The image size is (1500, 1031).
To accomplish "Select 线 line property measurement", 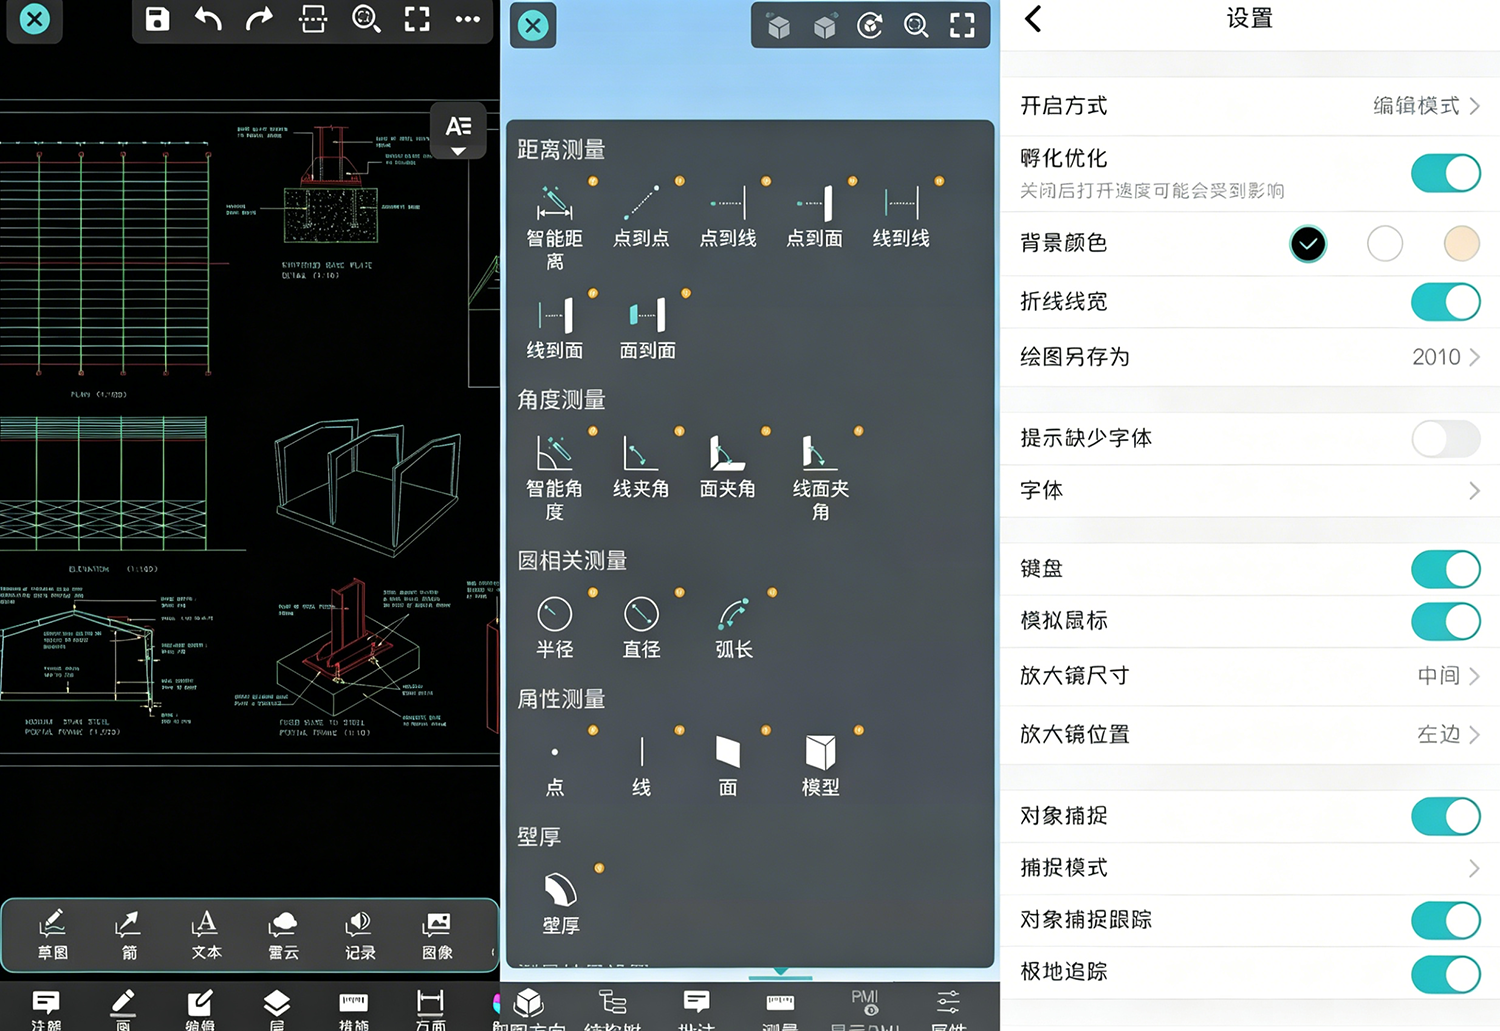I will 641,766.
